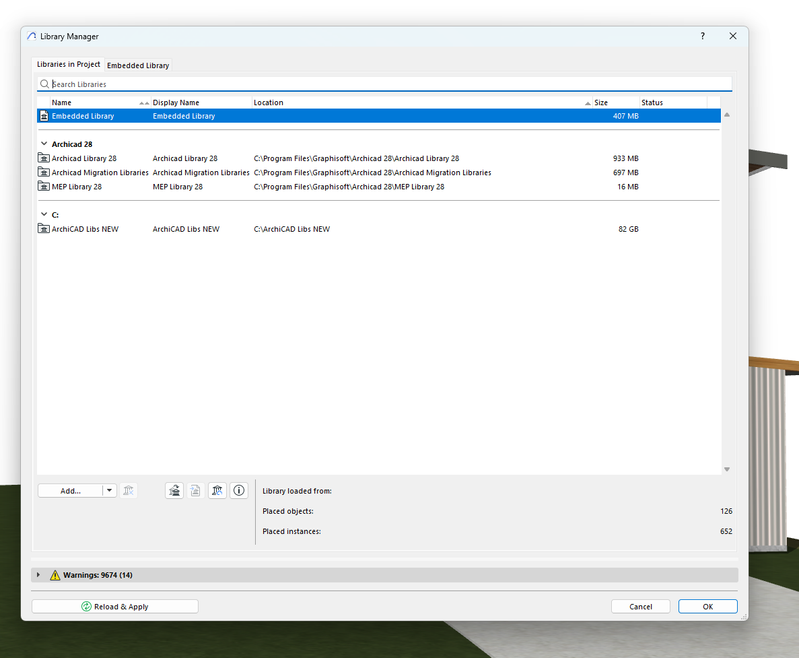Open the help question mark
The image size is (799, 658).
pos(703,36)
